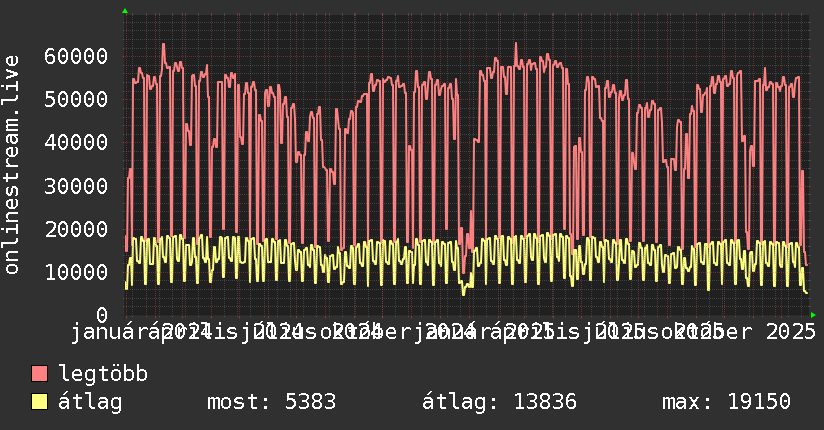Click the yellow átlag legend swatch

point(40,402)
